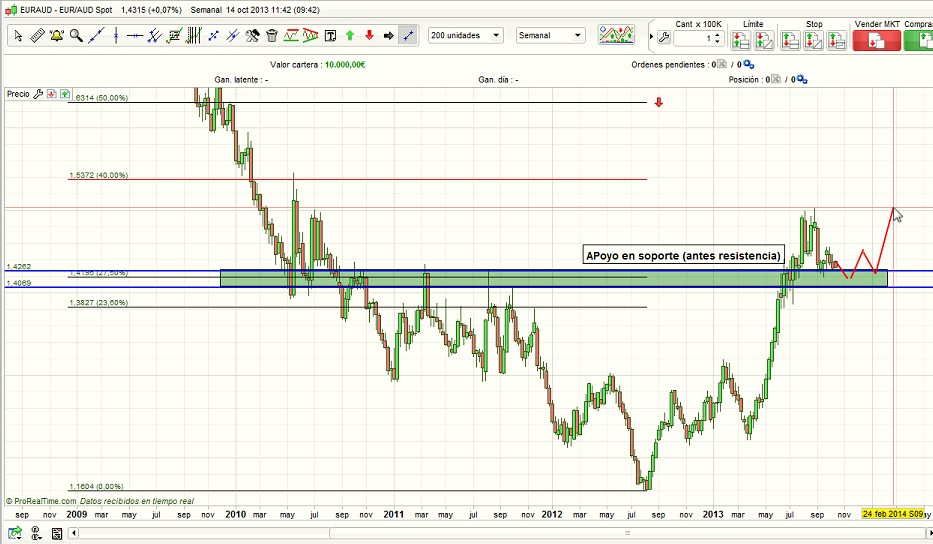Open the Ordenes pendientes gears settings
The image size is (933, 544).
749,64
